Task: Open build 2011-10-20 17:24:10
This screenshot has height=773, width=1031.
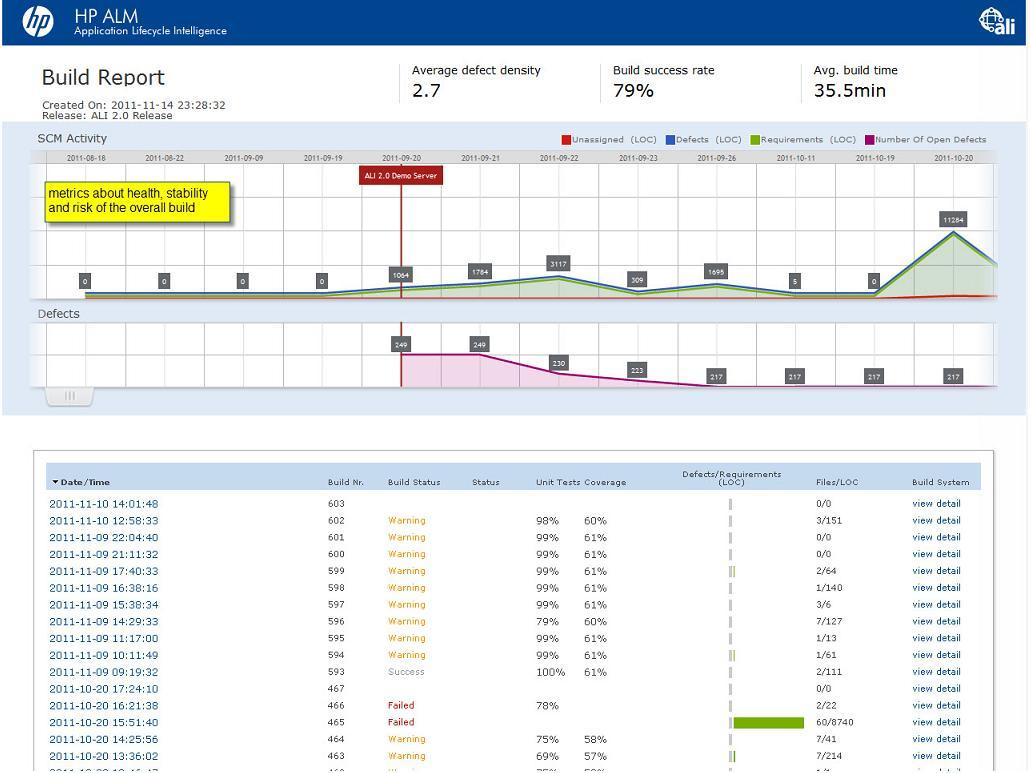Action: [x=104, y=689]
